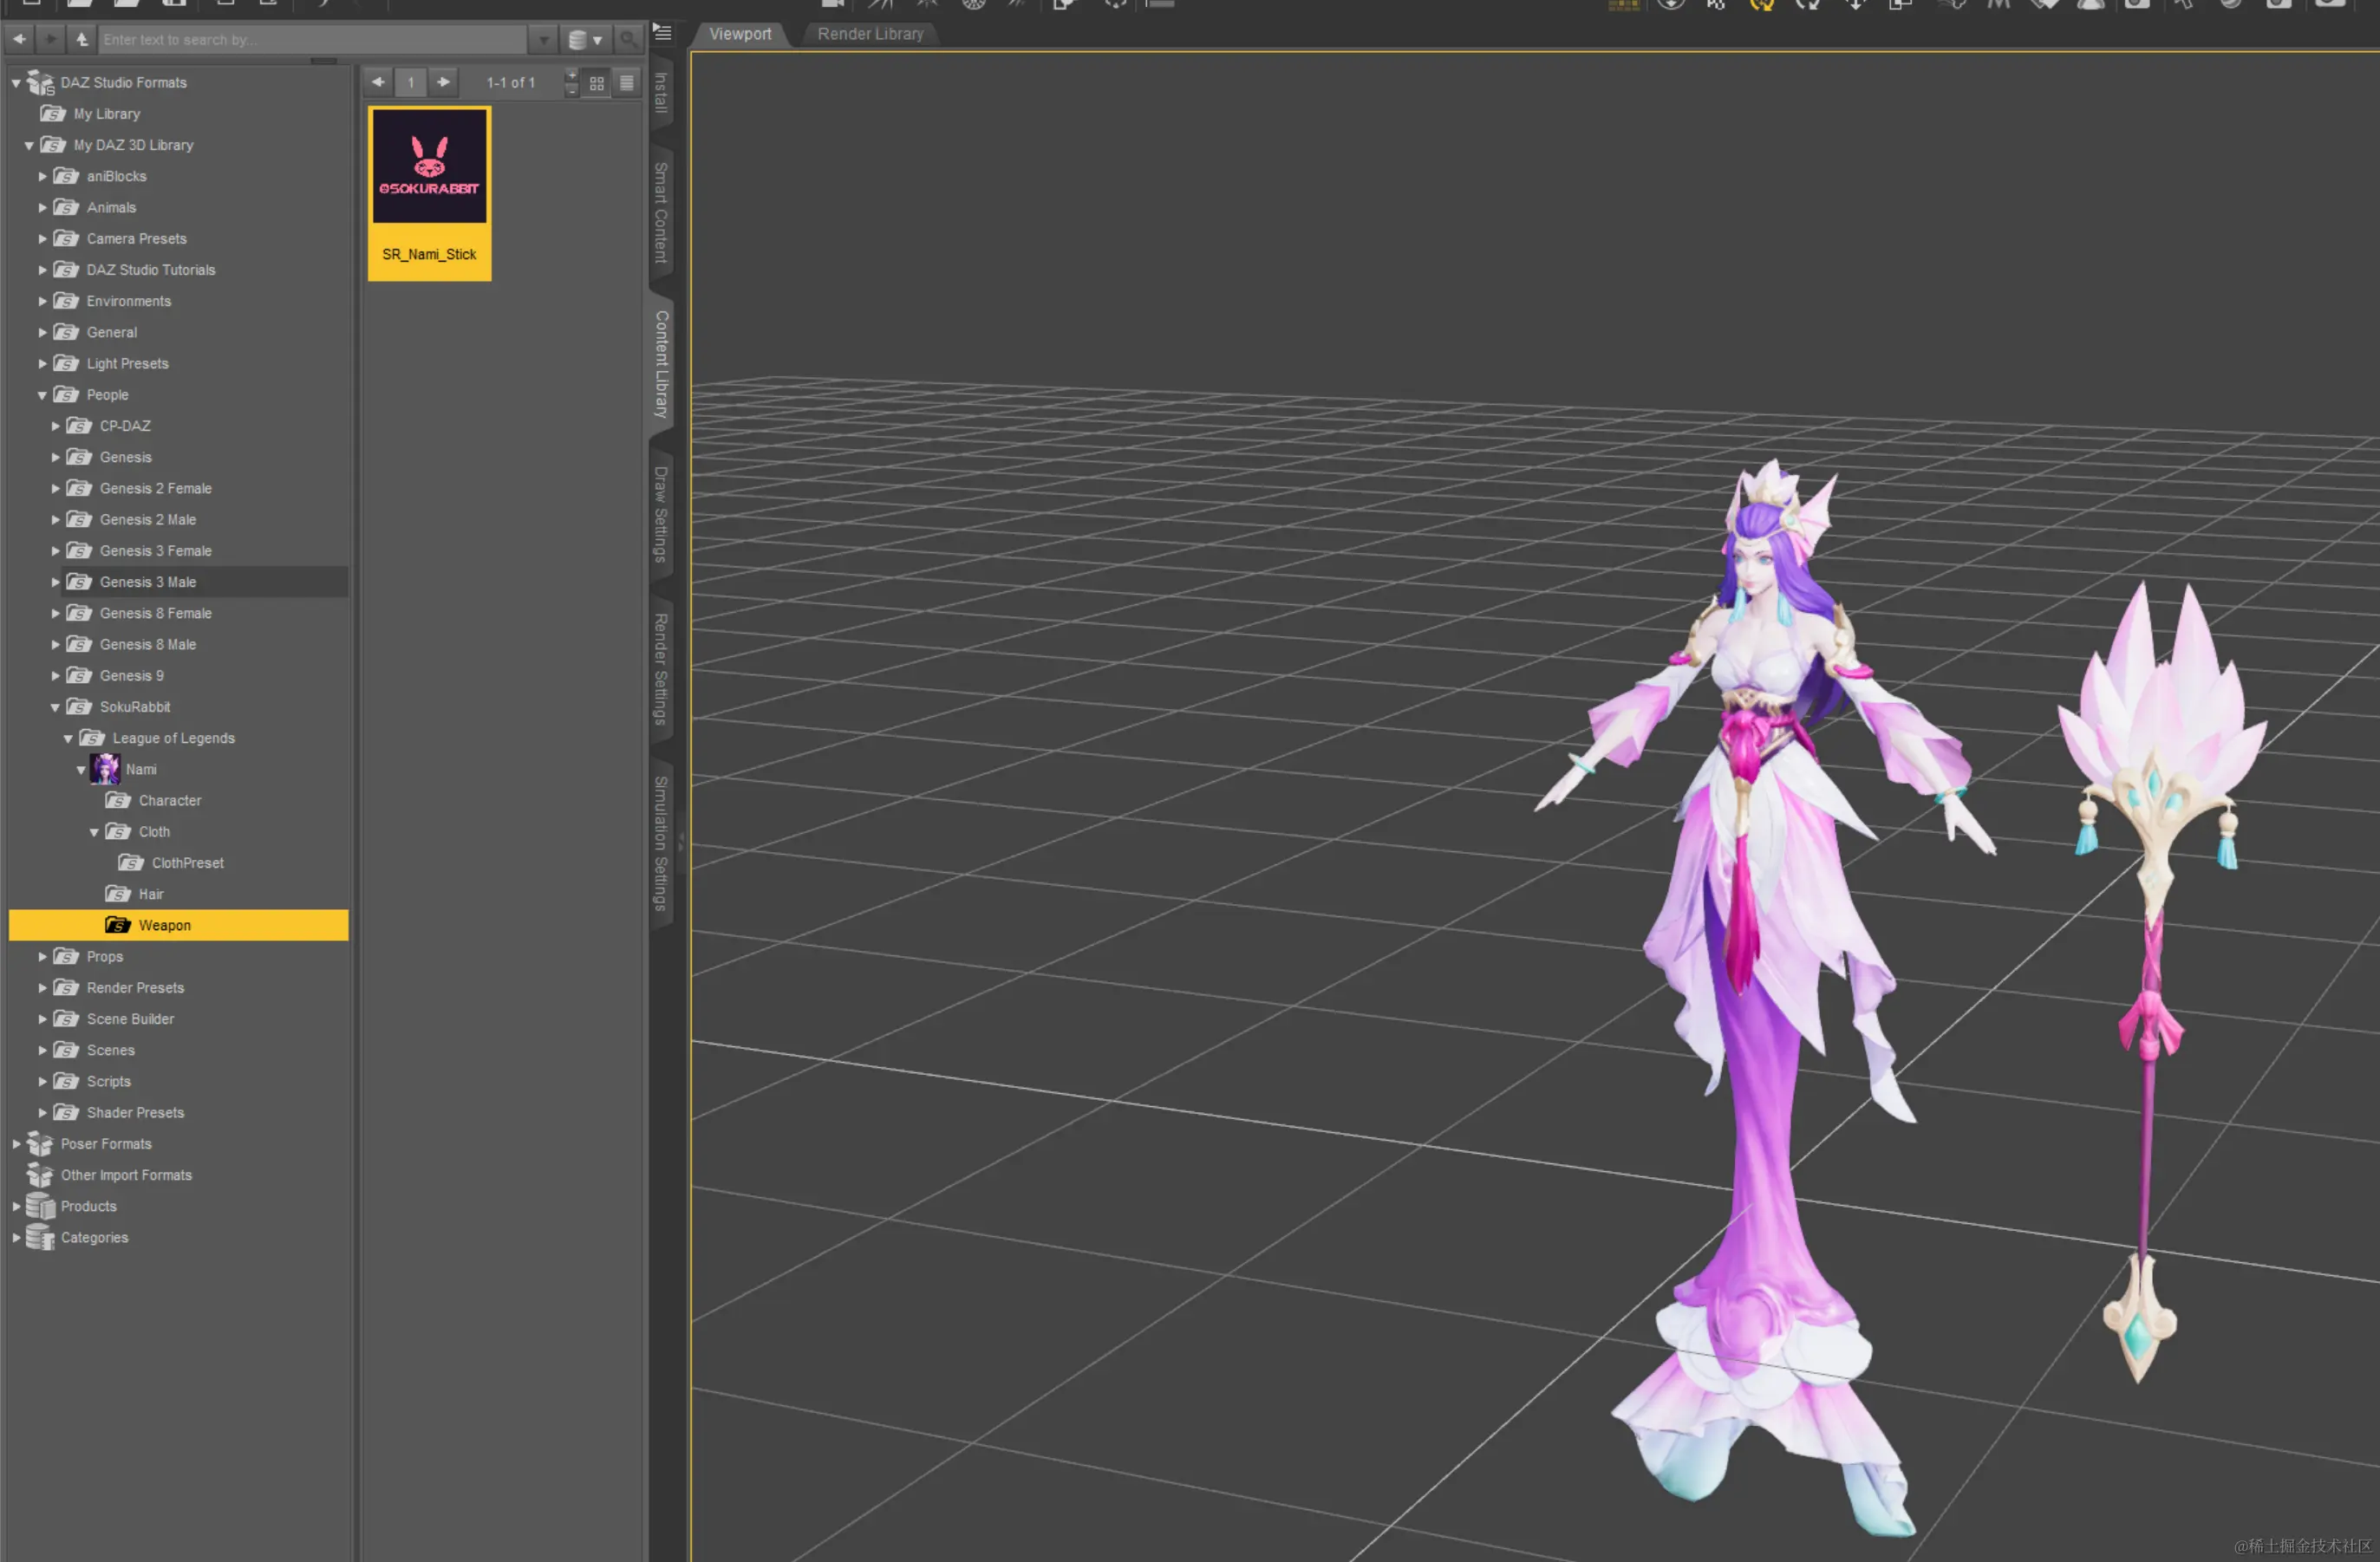Open the pane options menu icon
The width and height of the screenshot is (2380, 1562).
662,33
